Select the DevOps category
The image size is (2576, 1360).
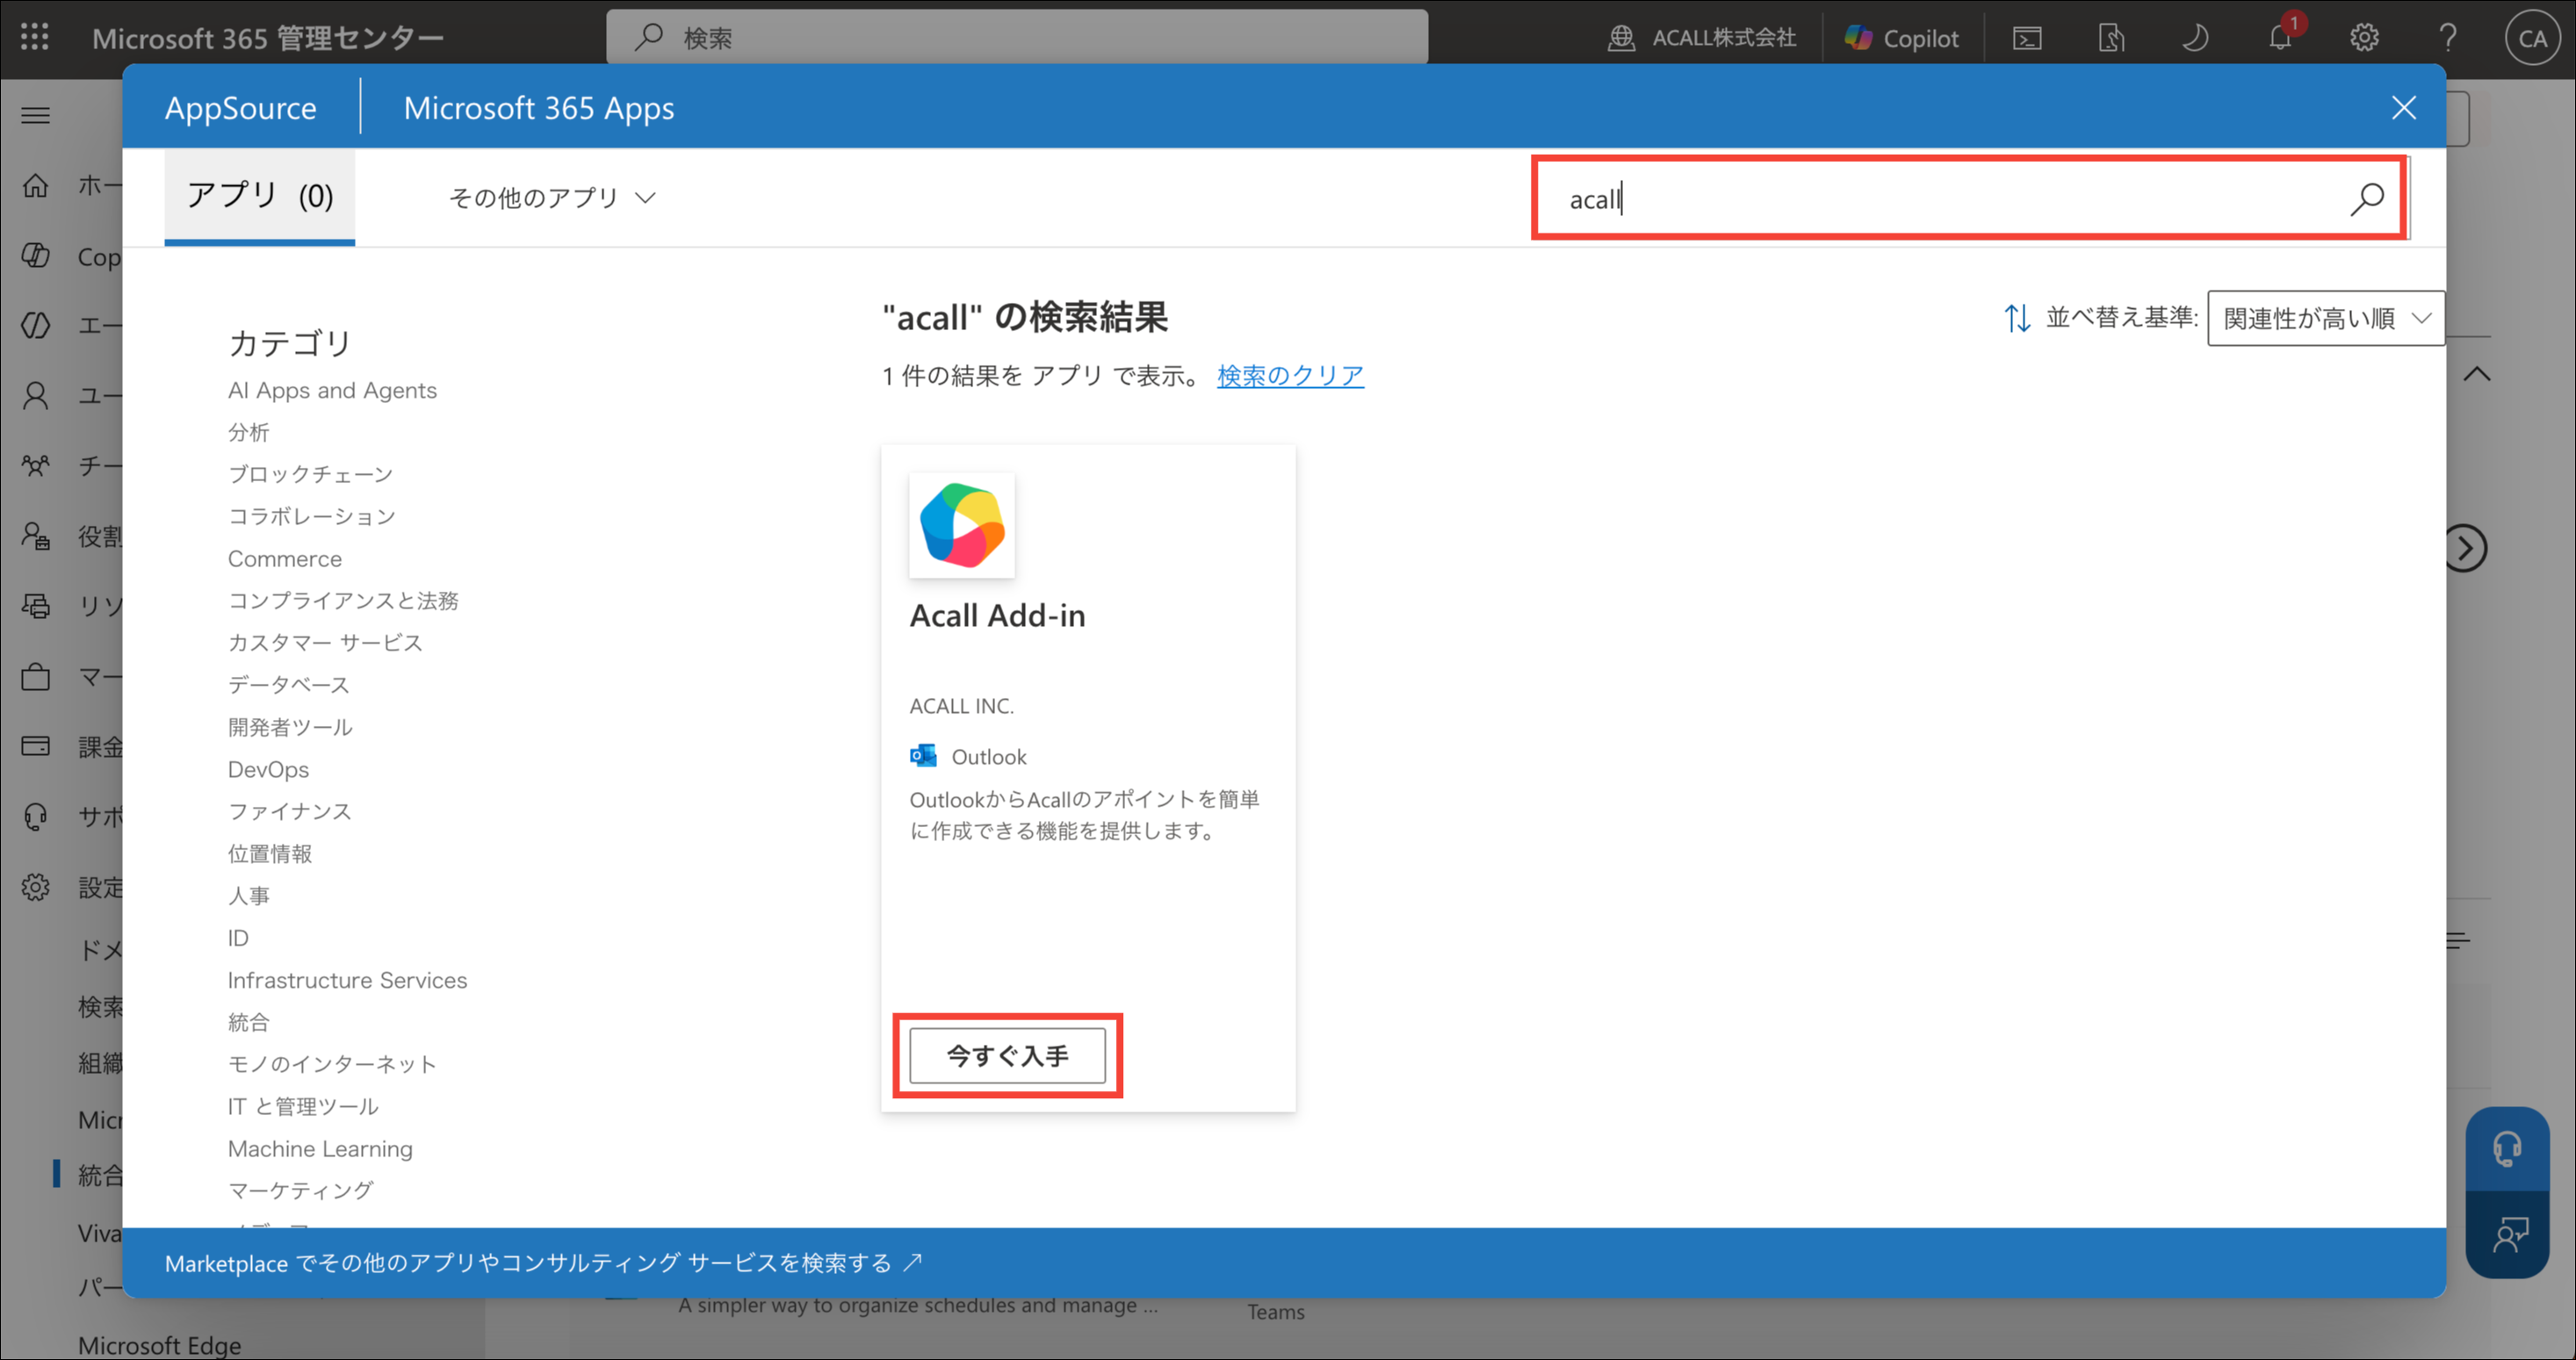[268, 770]
